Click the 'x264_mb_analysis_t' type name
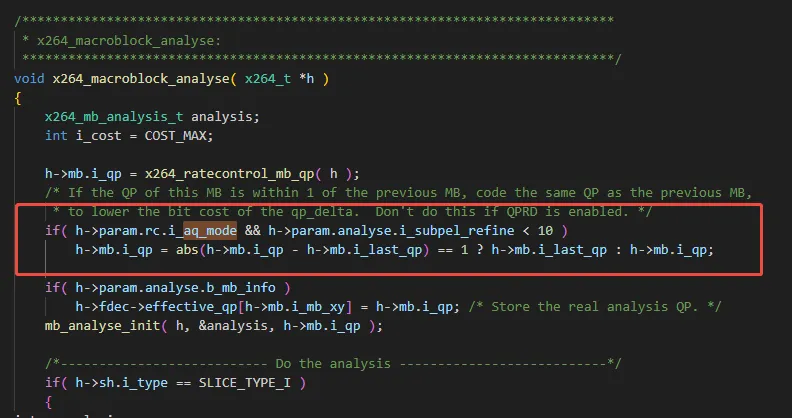The height and width of the screenshot is (418, 792). [x=114, y=117]
